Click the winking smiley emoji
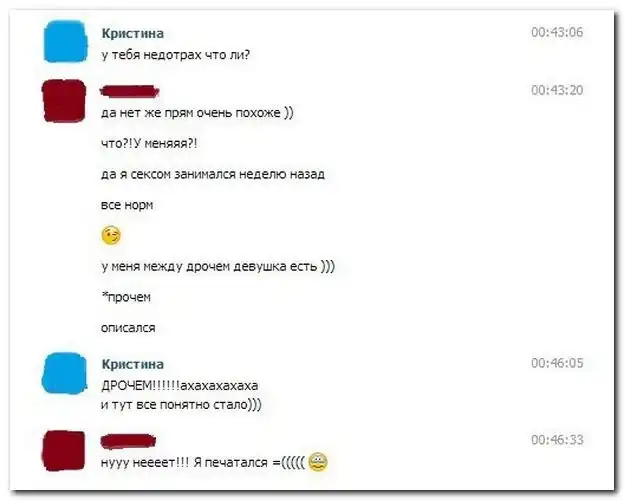The width and height of the screenshot is (625, 501). 111,236
